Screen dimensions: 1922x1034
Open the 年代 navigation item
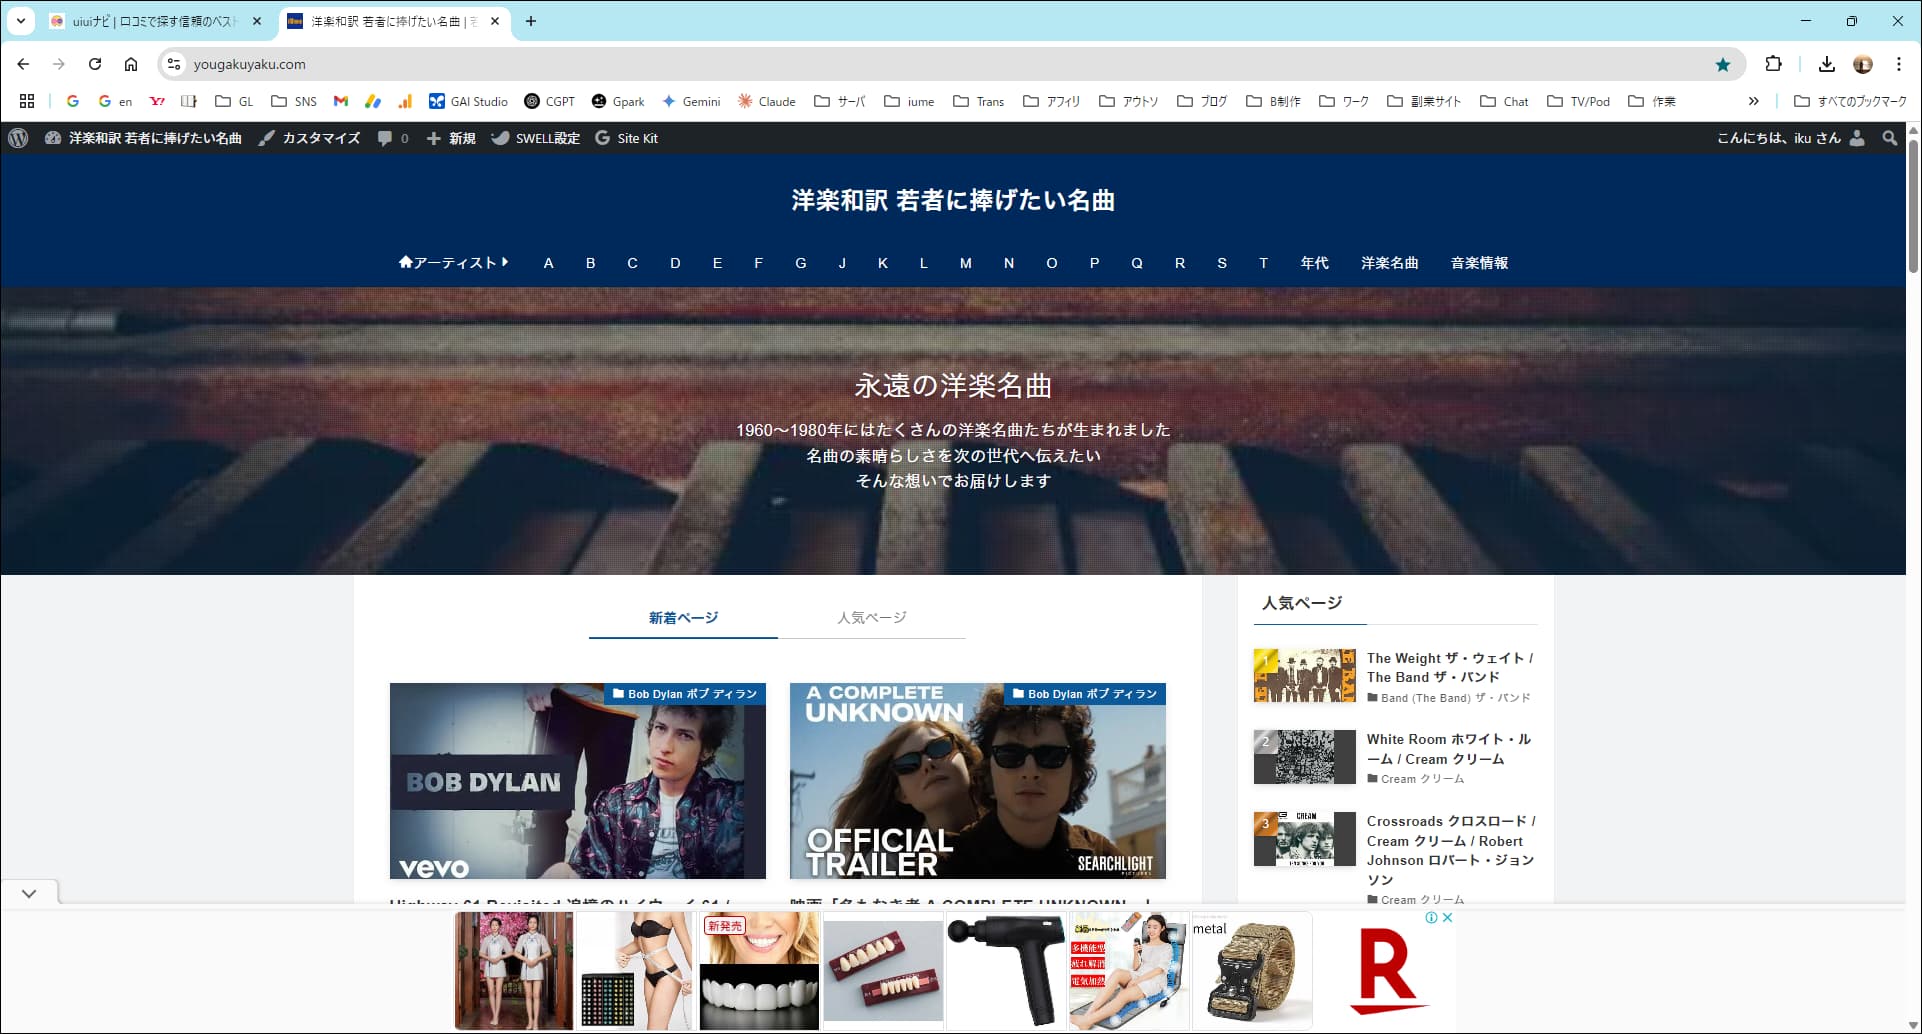[x=1314, y=262]
